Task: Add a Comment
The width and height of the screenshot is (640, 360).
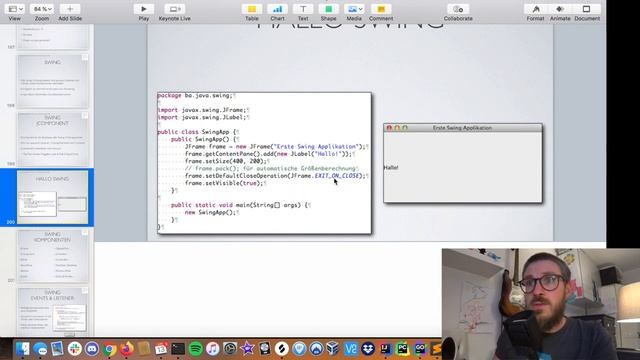Action: click(x=381, y=9)
